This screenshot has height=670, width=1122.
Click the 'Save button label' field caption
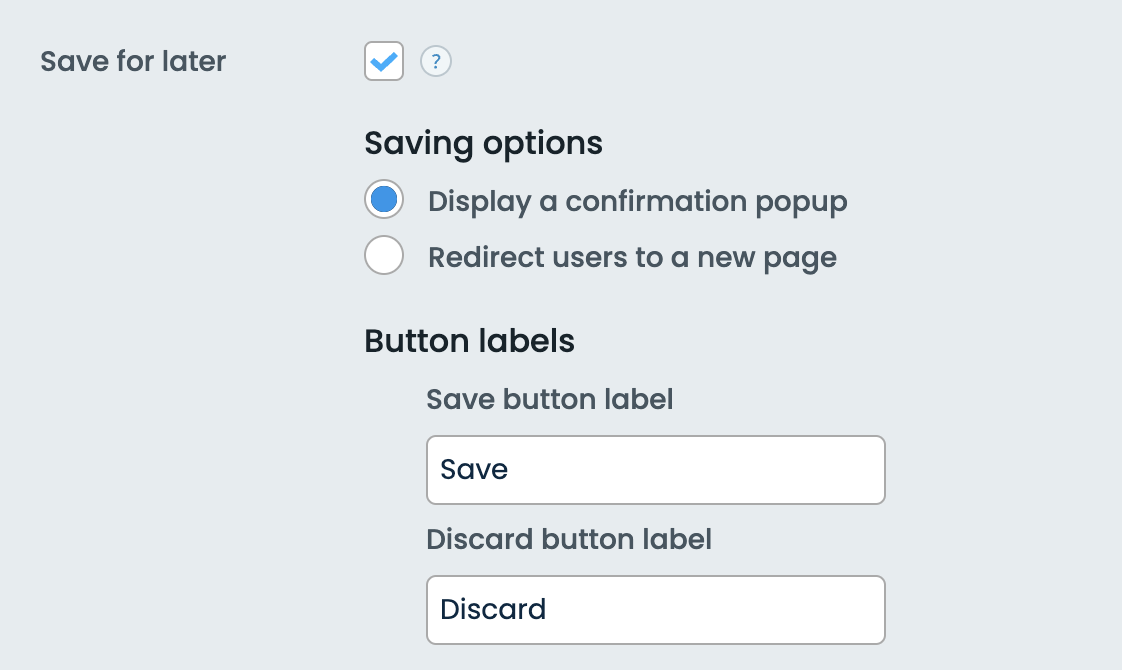(549, 400)
